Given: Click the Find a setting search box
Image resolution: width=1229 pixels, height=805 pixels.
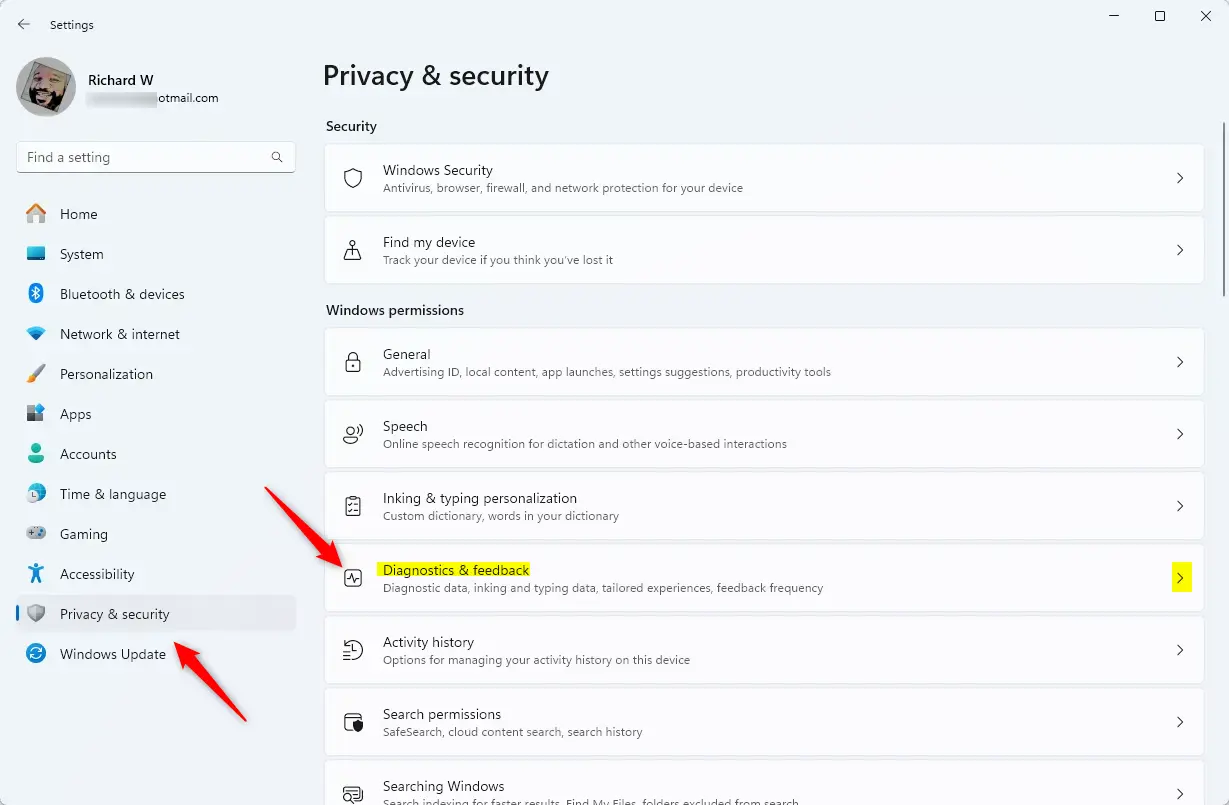Looking at the screenshot, I should 145,157.
